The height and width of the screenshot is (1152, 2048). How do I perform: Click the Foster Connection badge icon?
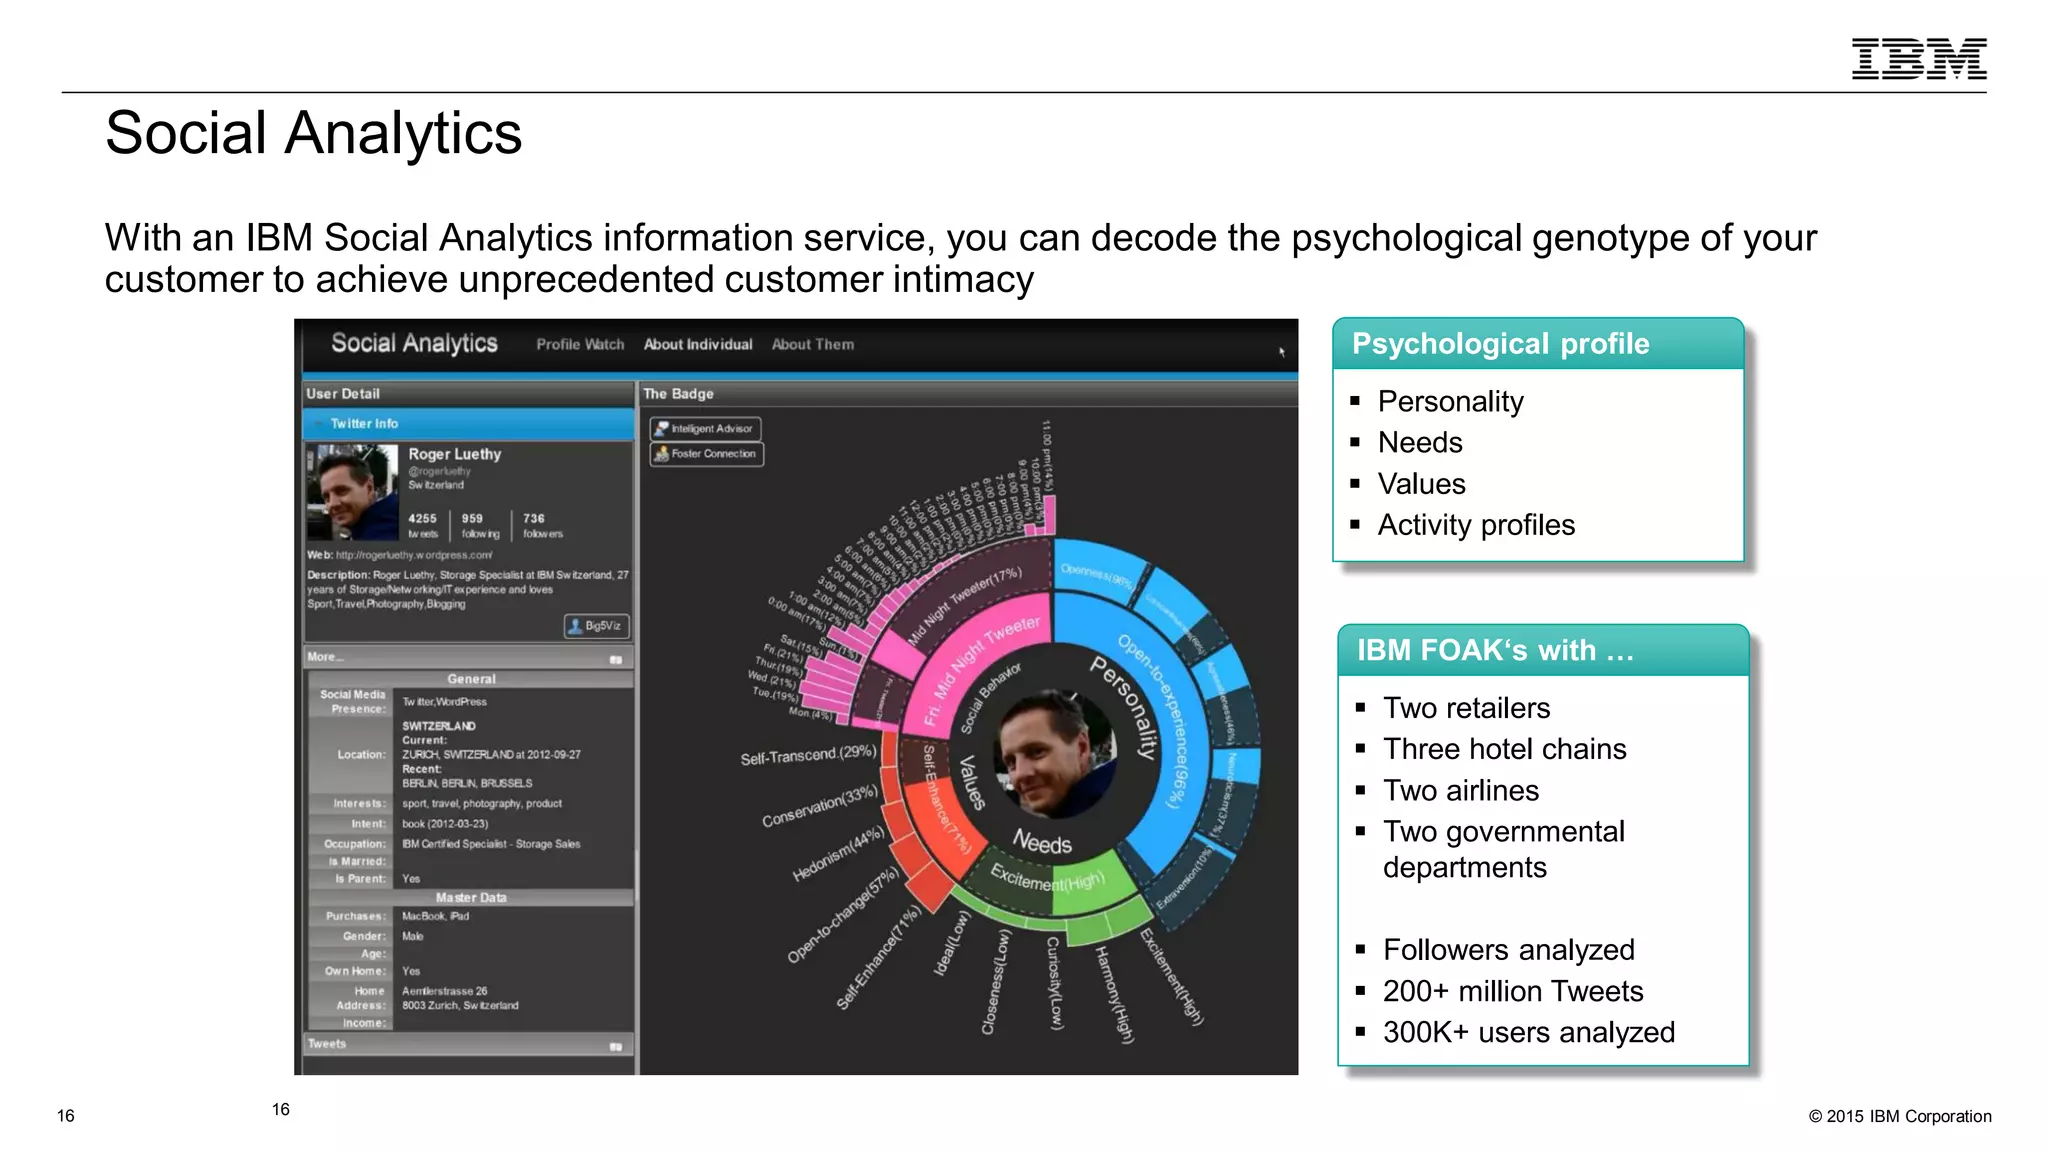pyautogui.click(x=661, y=454)
